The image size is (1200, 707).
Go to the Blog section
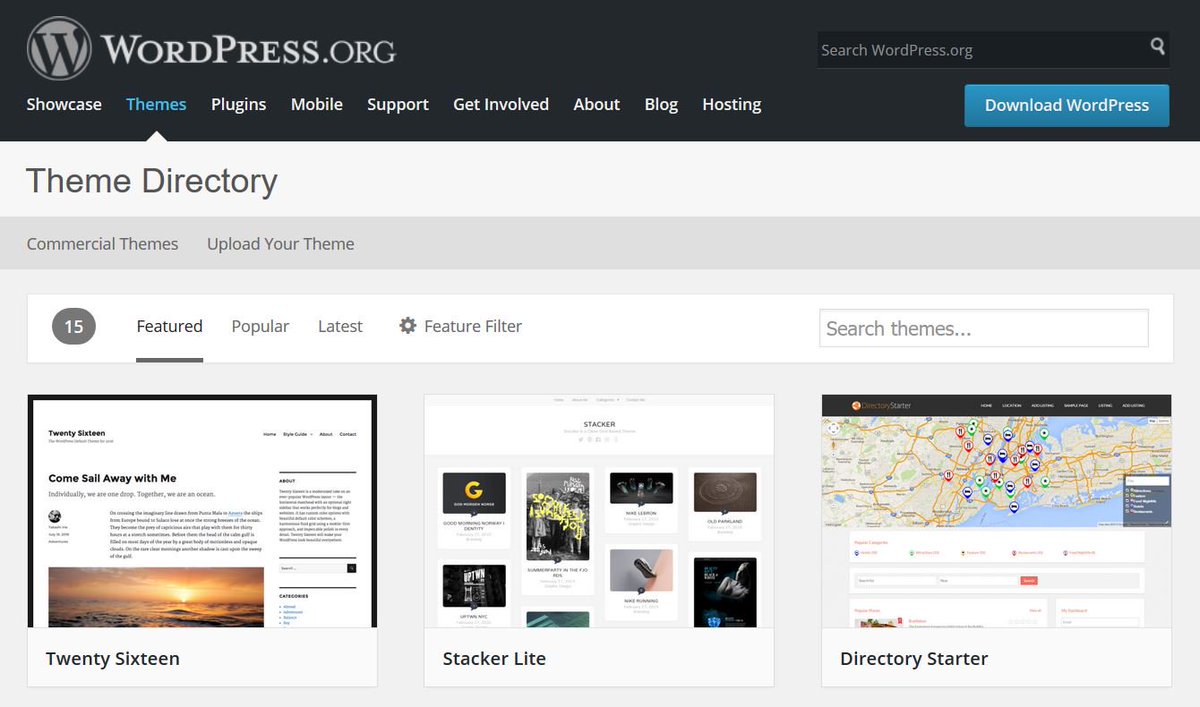coord(661,104)
